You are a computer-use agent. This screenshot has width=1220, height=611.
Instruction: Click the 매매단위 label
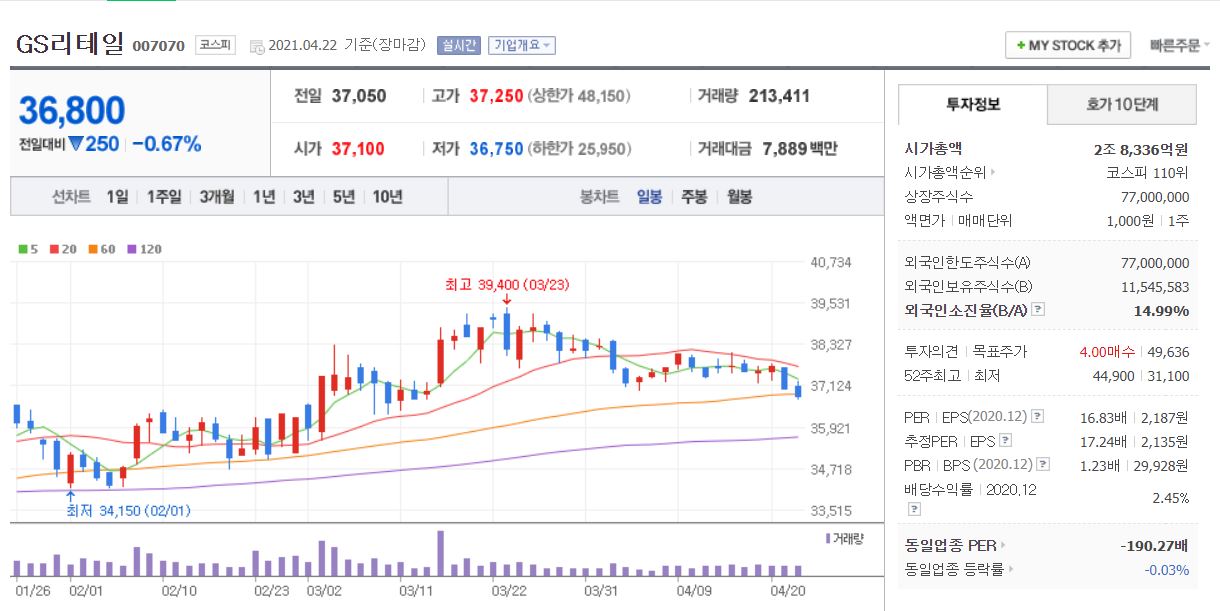click(x=985, y=221)
